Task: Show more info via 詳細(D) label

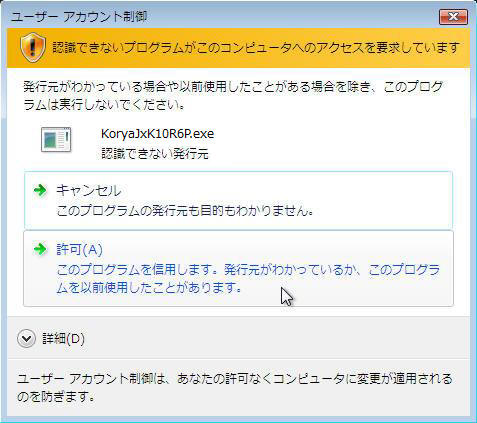Action: (x=63, y=339)
